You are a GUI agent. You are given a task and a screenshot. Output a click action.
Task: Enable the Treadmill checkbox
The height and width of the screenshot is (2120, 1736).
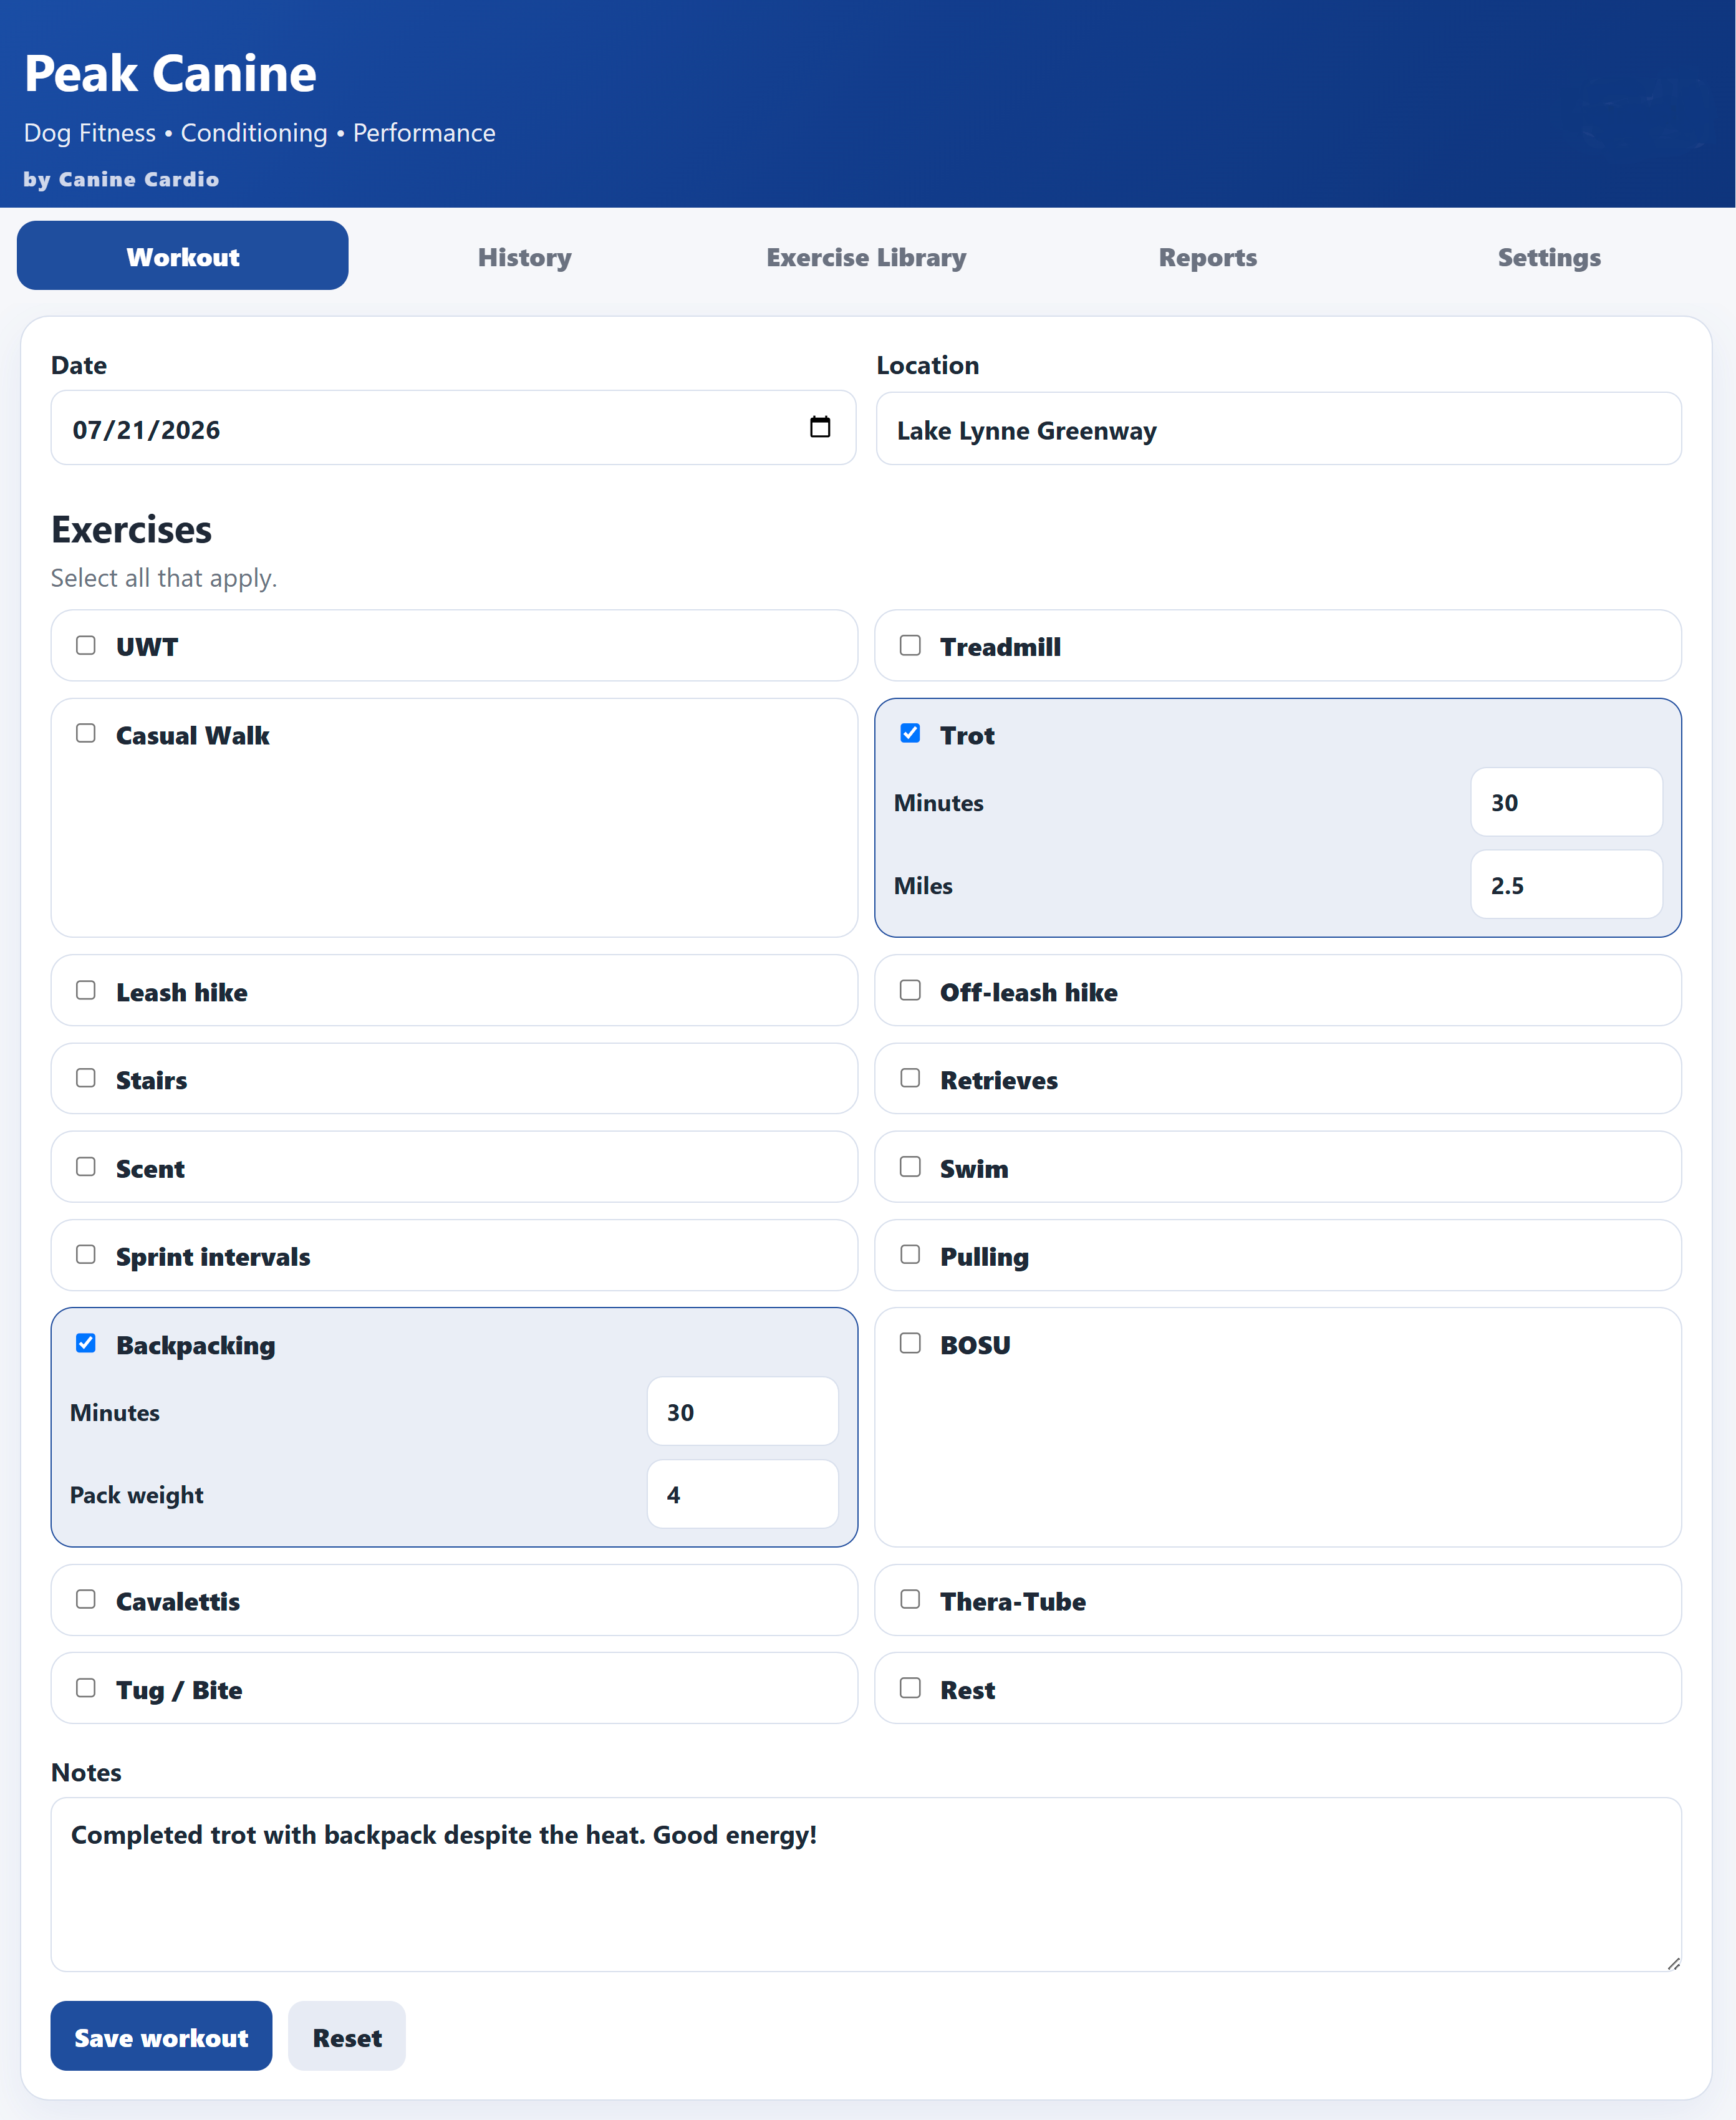[x=910, y=645]
